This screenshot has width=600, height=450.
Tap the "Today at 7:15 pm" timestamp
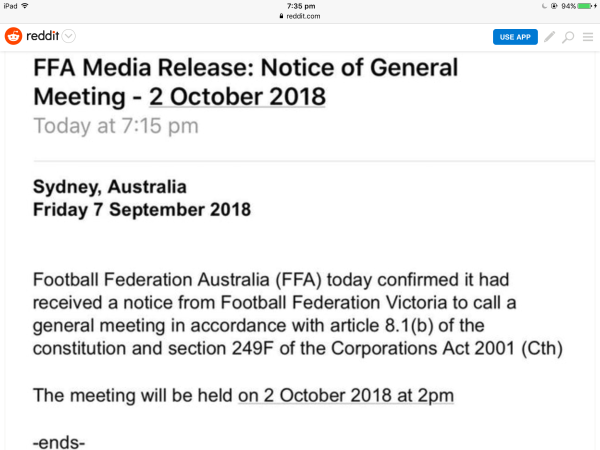pos(116,126)
